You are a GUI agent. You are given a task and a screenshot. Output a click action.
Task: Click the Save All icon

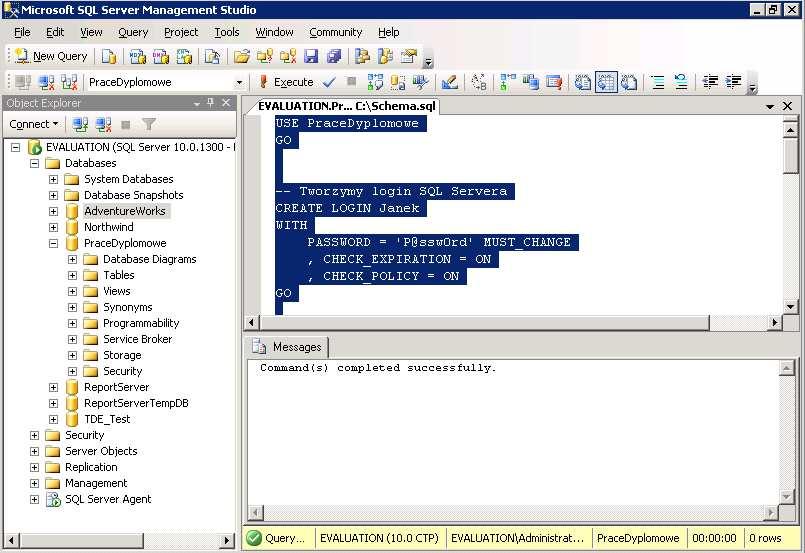click(x=334, y=56)
